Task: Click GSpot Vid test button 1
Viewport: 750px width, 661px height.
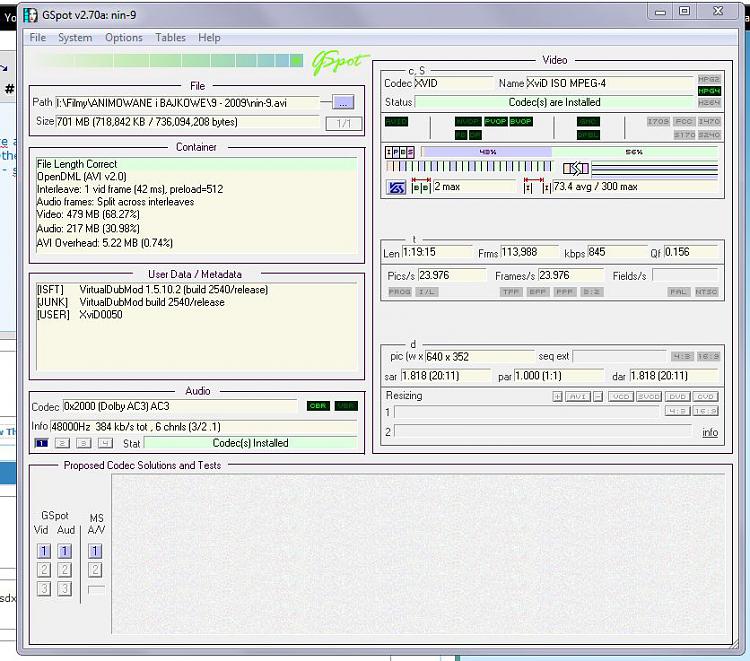Action: click(44, 551)
